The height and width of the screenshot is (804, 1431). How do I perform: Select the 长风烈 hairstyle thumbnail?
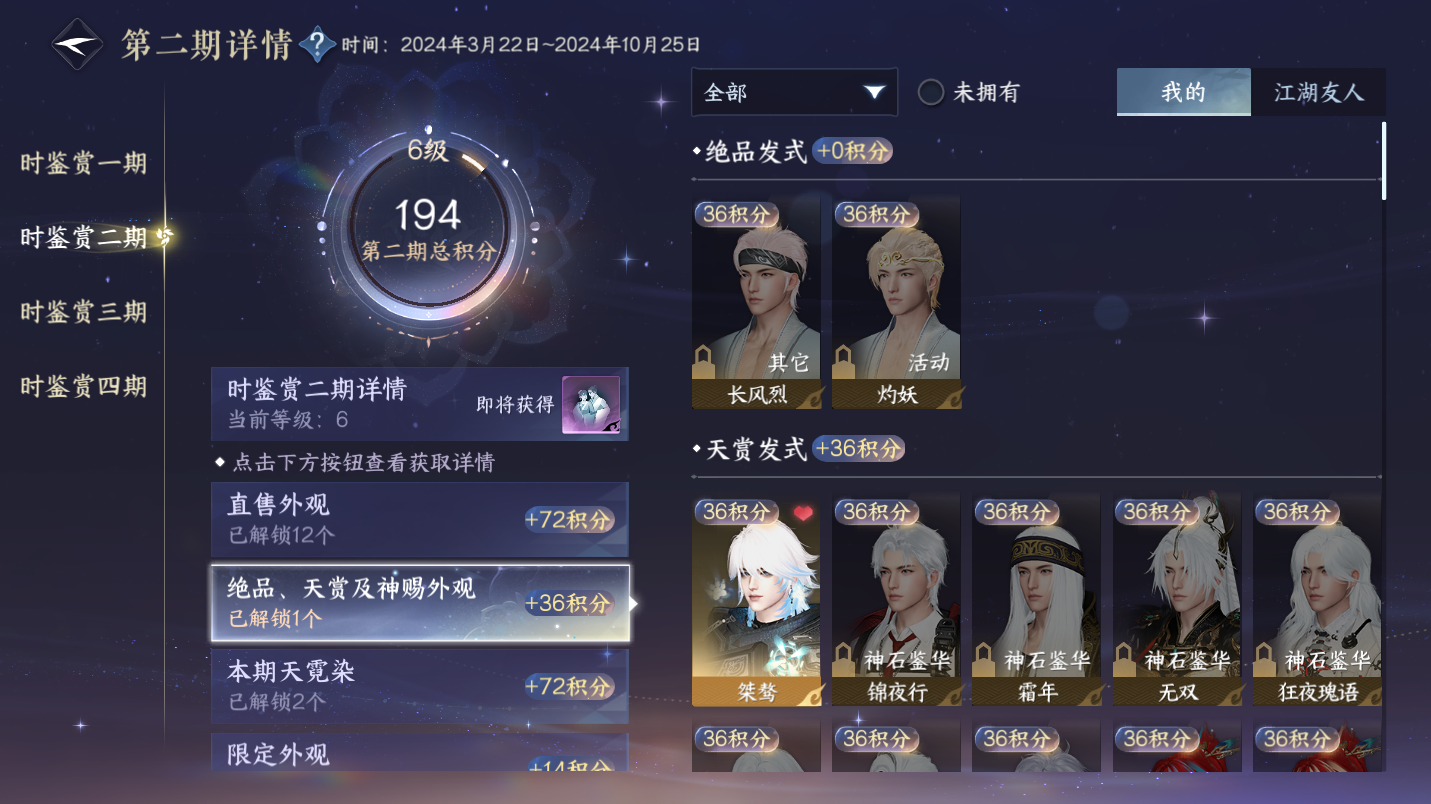click(756, 302)
